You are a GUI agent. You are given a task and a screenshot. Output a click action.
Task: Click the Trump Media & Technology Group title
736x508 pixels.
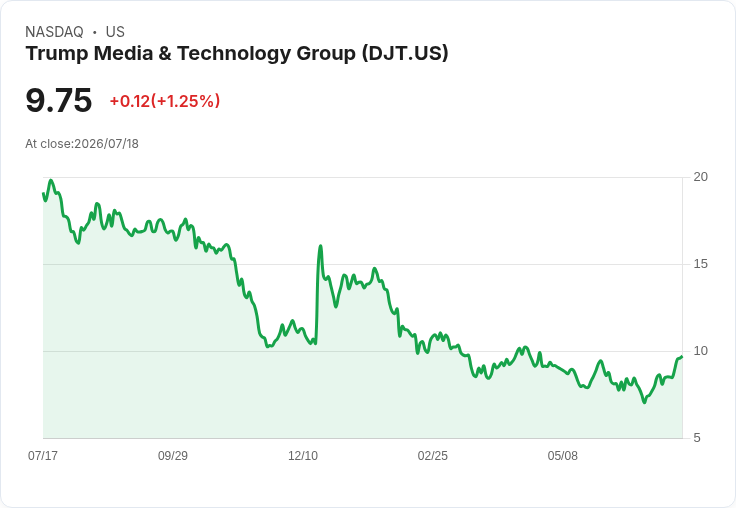237,53
